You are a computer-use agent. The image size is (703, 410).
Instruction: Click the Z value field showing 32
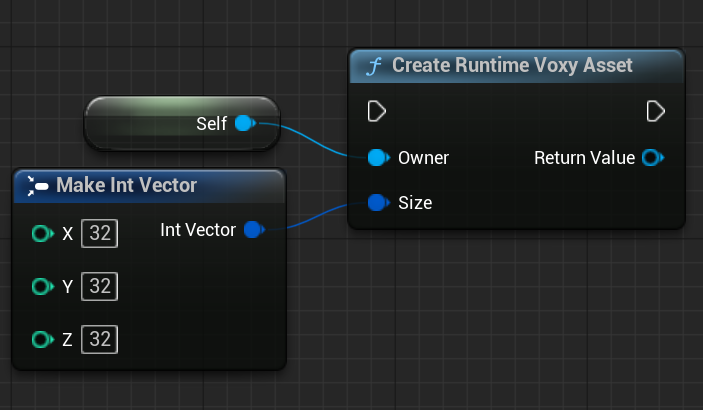tap(99, 340)
